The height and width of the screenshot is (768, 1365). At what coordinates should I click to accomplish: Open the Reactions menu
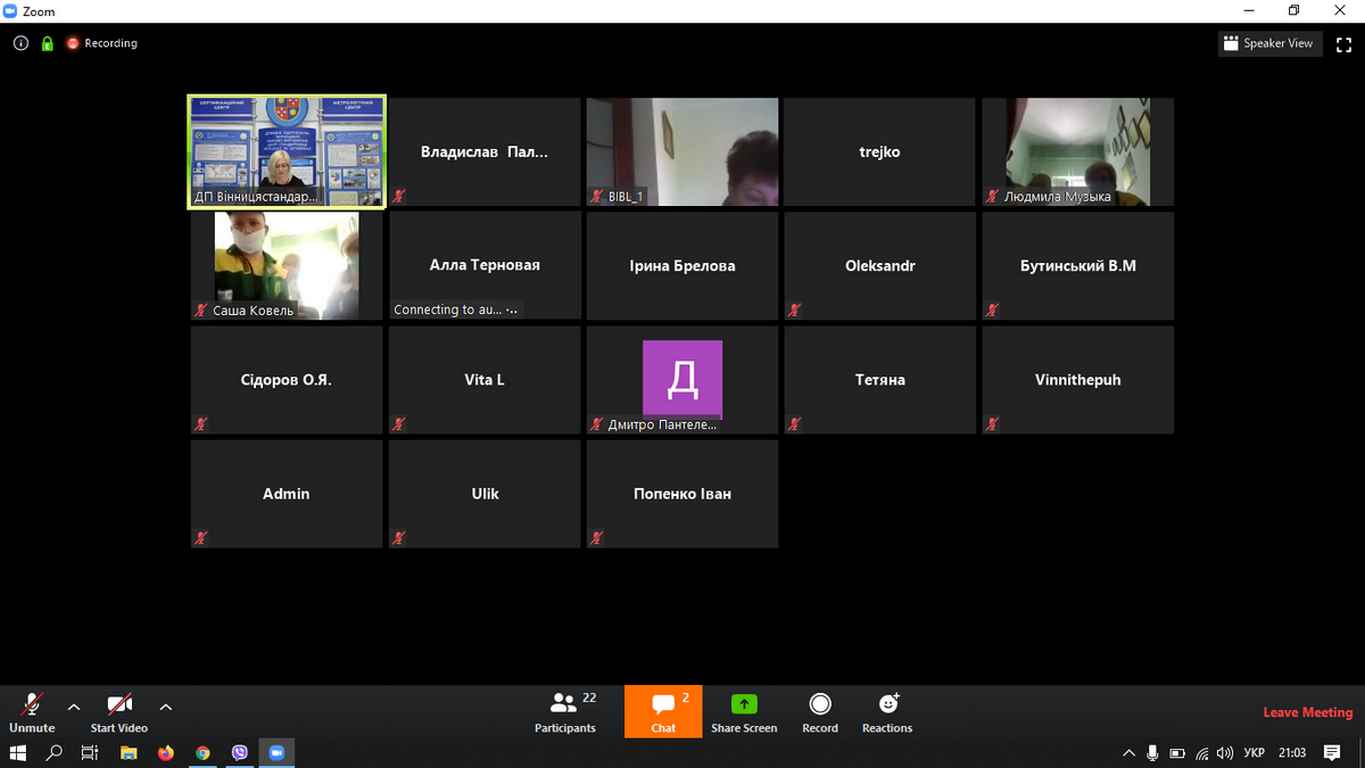tap(886, 712)
